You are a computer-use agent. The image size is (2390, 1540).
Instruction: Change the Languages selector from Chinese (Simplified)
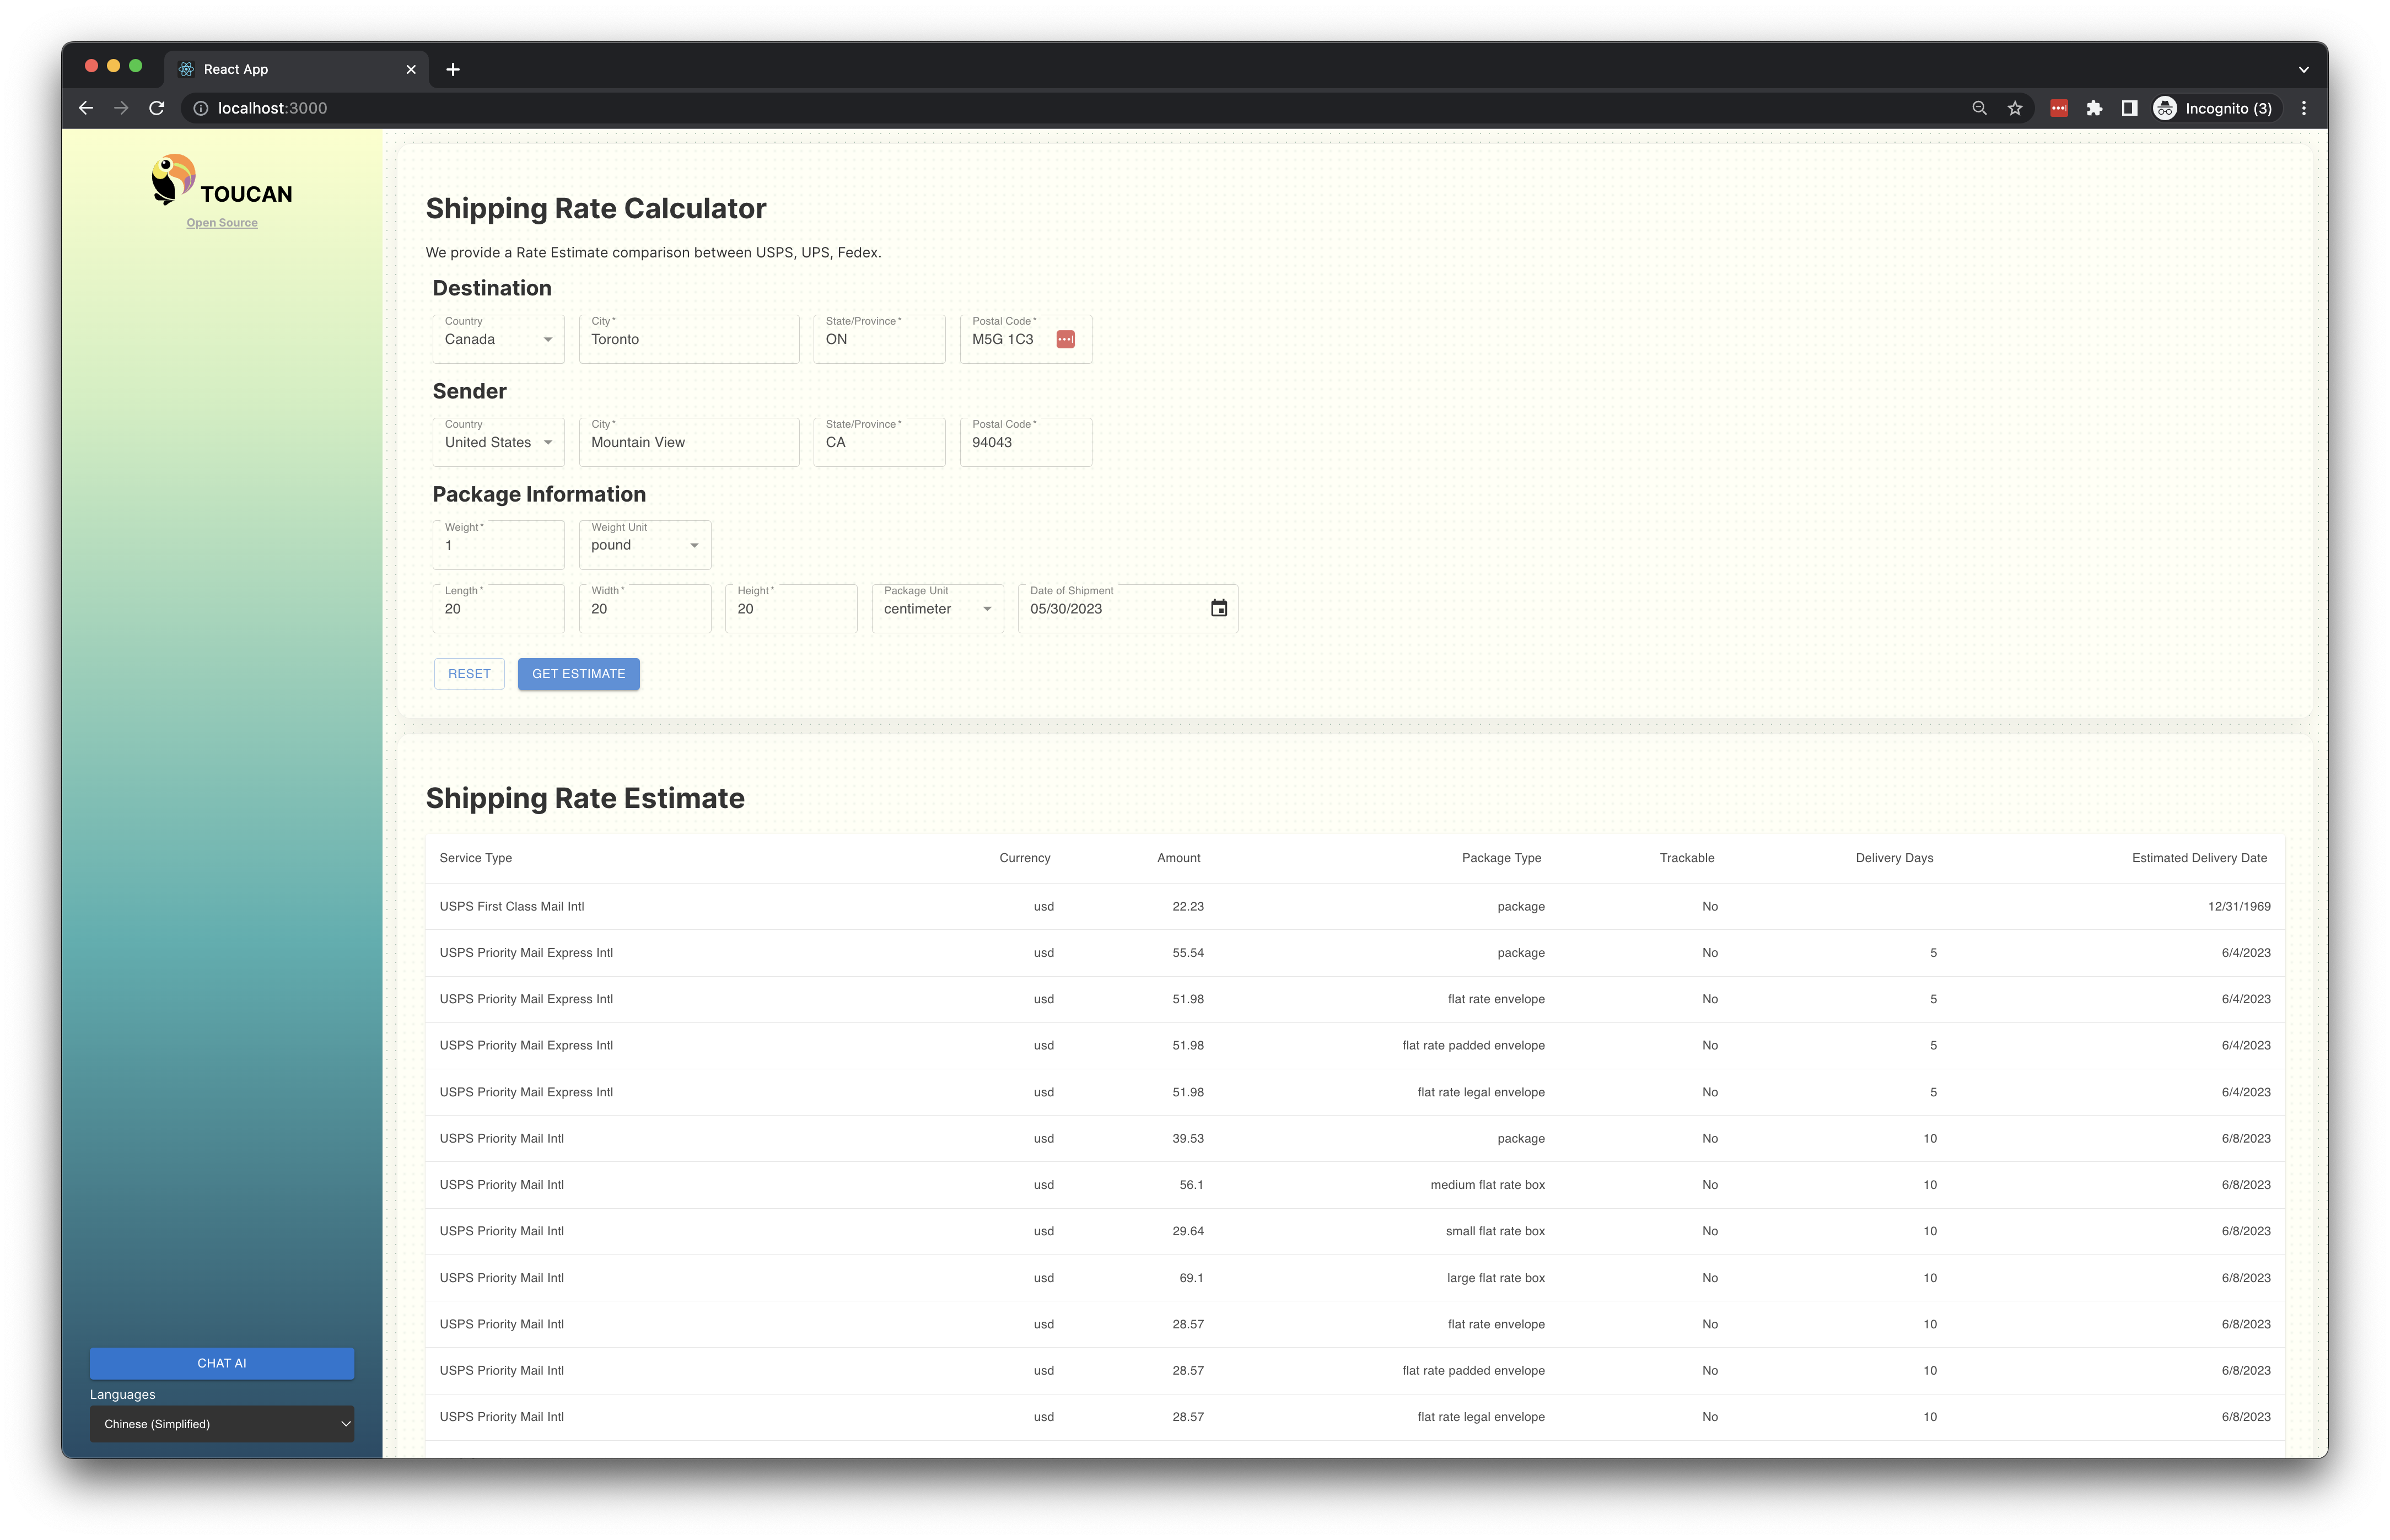pos(222,1424)
